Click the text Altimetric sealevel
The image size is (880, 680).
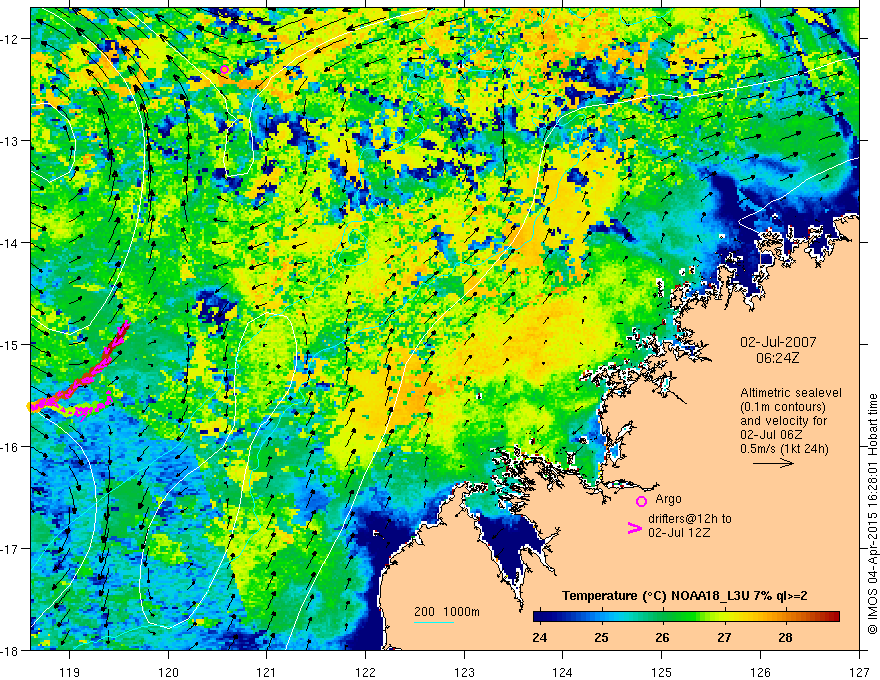point(791,393)
